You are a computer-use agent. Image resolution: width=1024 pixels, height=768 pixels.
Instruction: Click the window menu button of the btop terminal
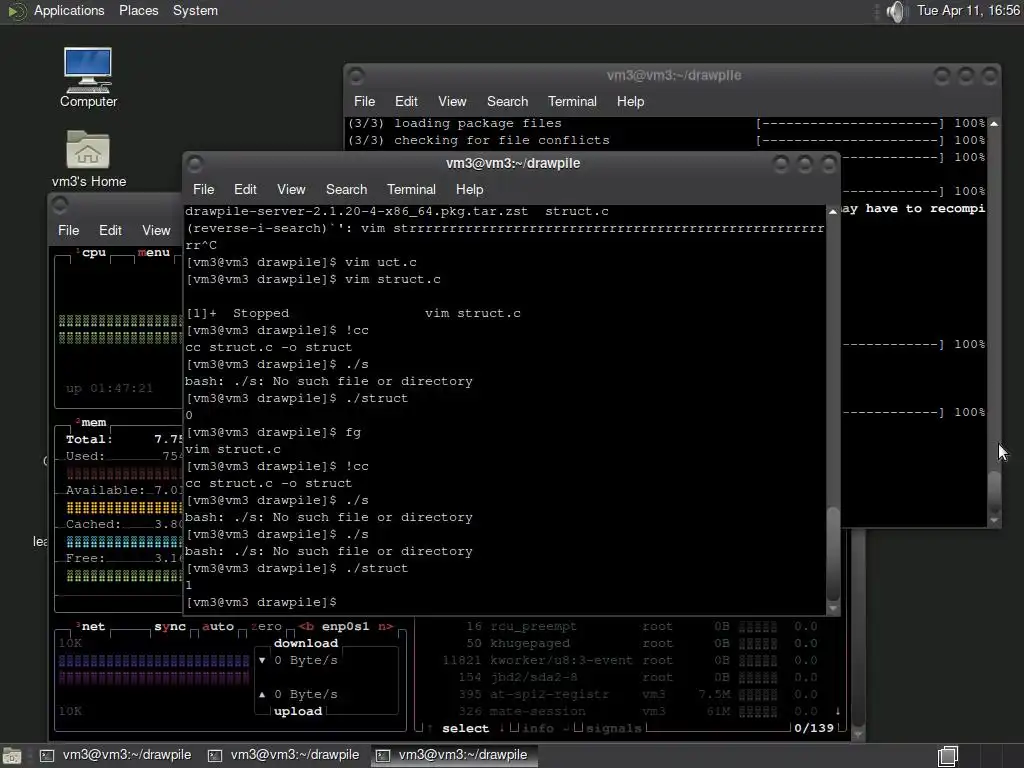click(60, 205)
